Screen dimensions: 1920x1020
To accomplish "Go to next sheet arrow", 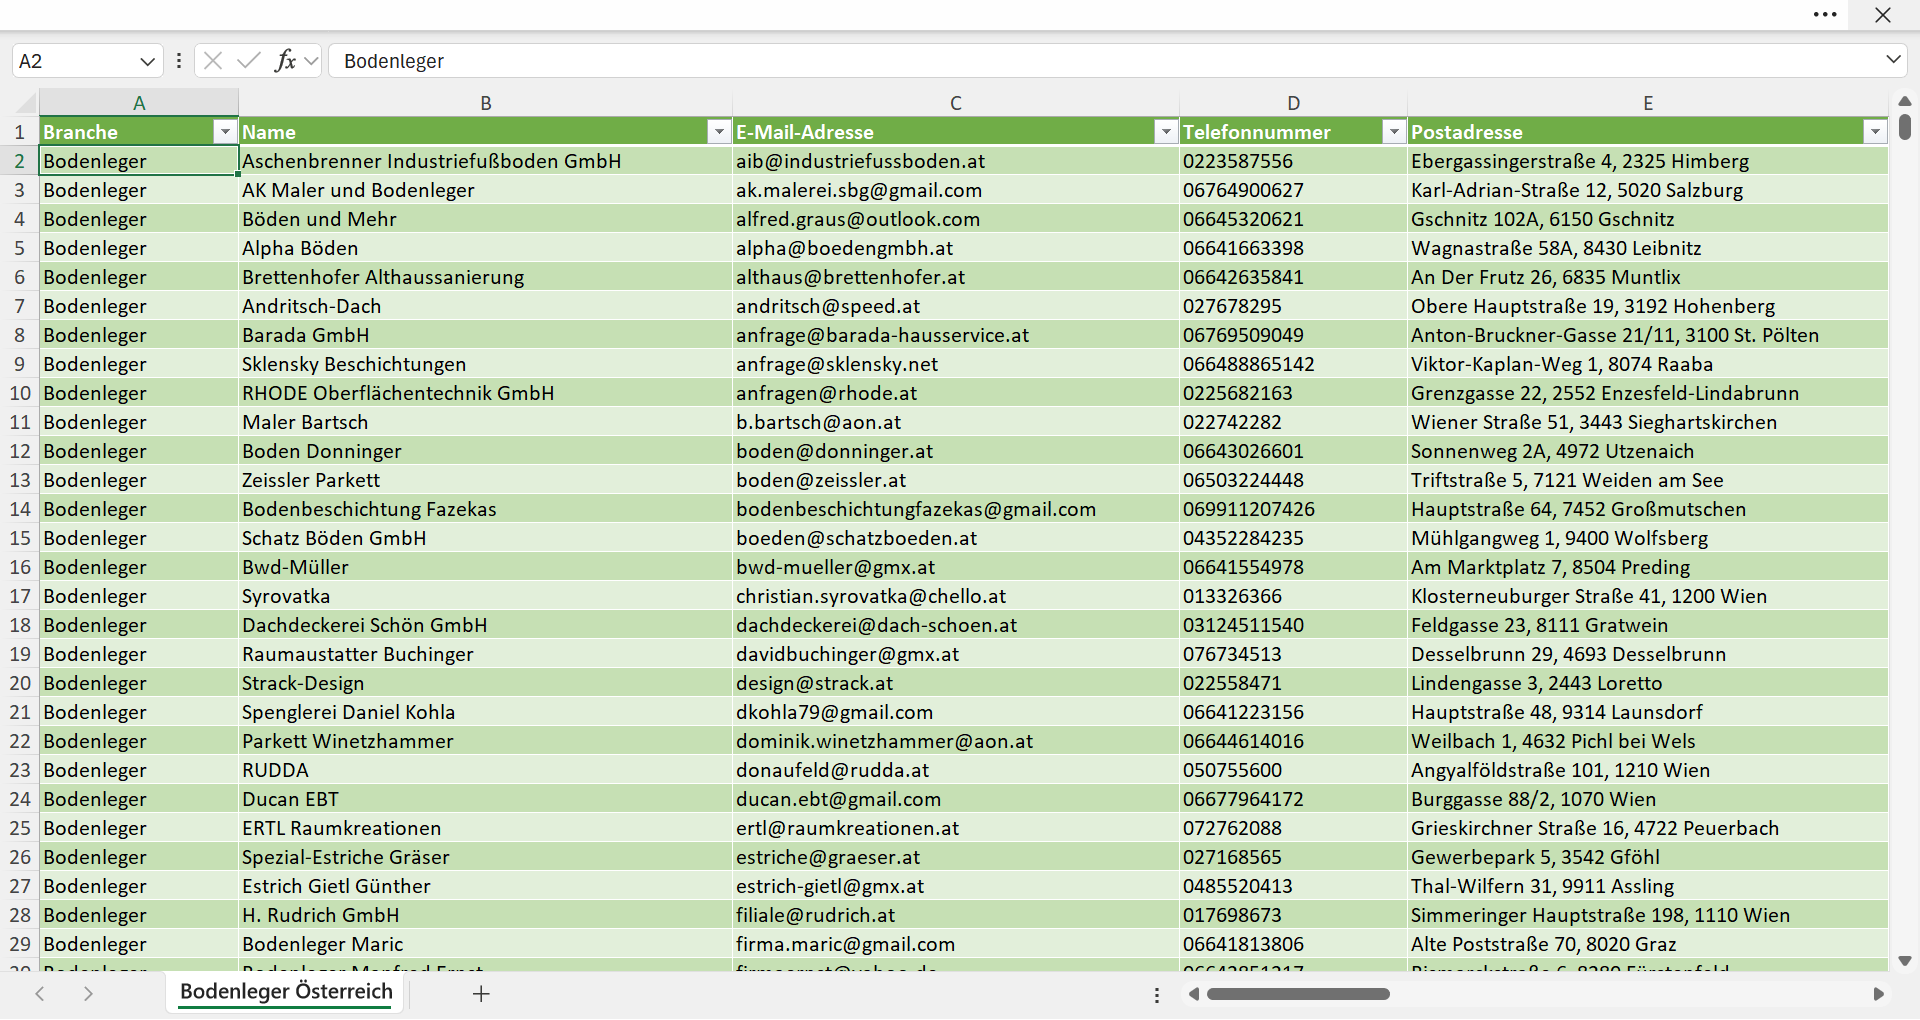I will pos(88,994).
